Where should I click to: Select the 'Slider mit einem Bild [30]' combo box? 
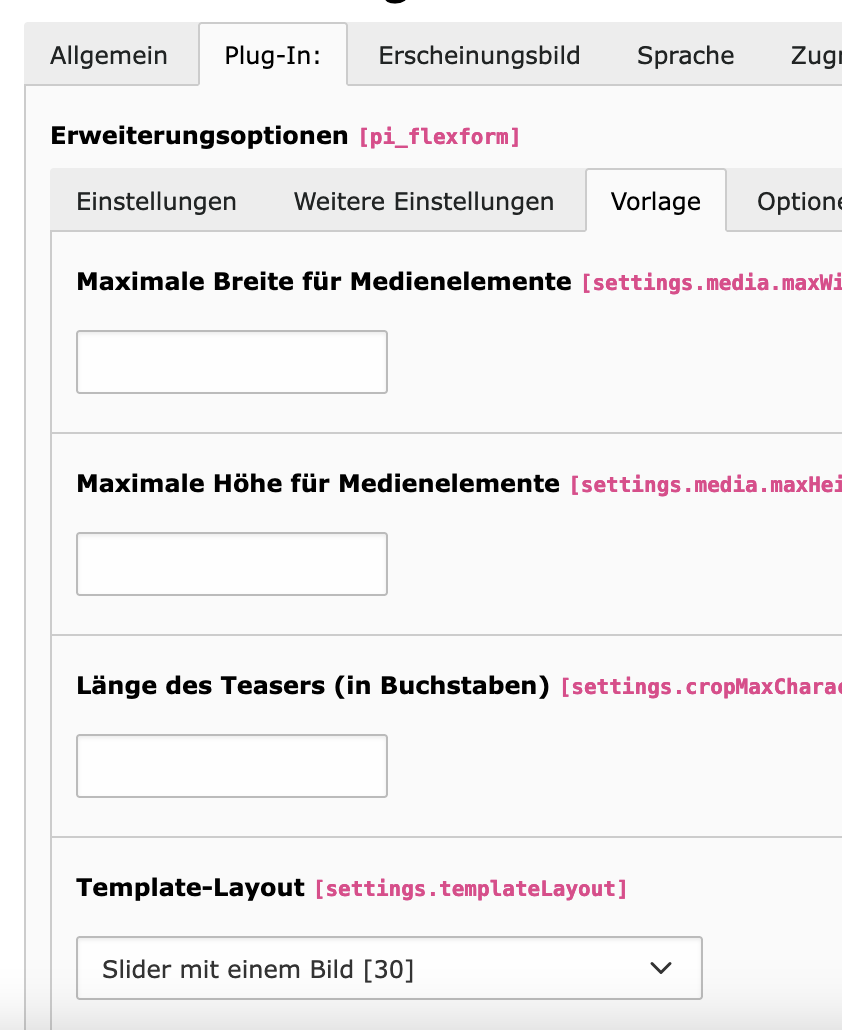pos(389,968)
